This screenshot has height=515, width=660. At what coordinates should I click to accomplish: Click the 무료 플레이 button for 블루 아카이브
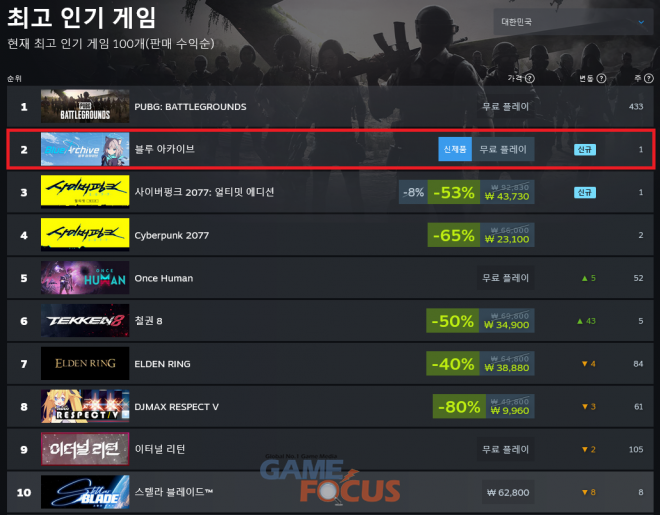click(503, 149)
